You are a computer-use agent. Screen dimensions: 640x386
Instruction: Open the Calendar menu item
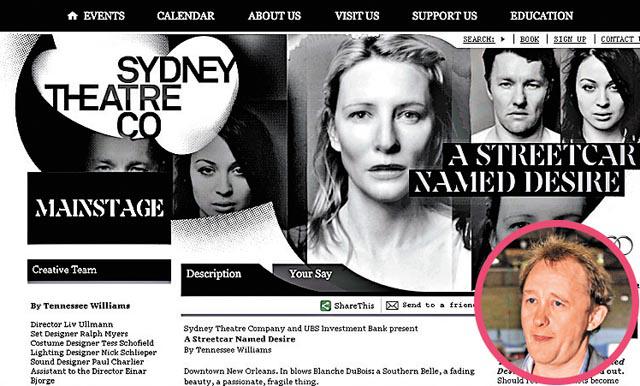pos(186,16)
